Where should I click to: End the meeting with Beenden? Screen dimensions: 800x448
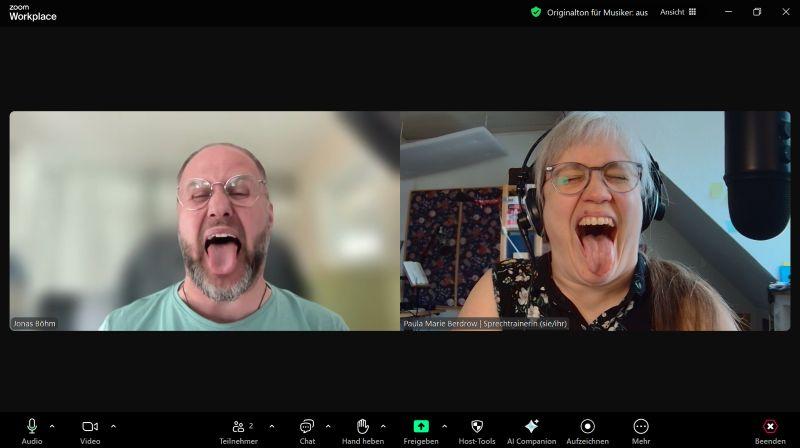[770, 431]
